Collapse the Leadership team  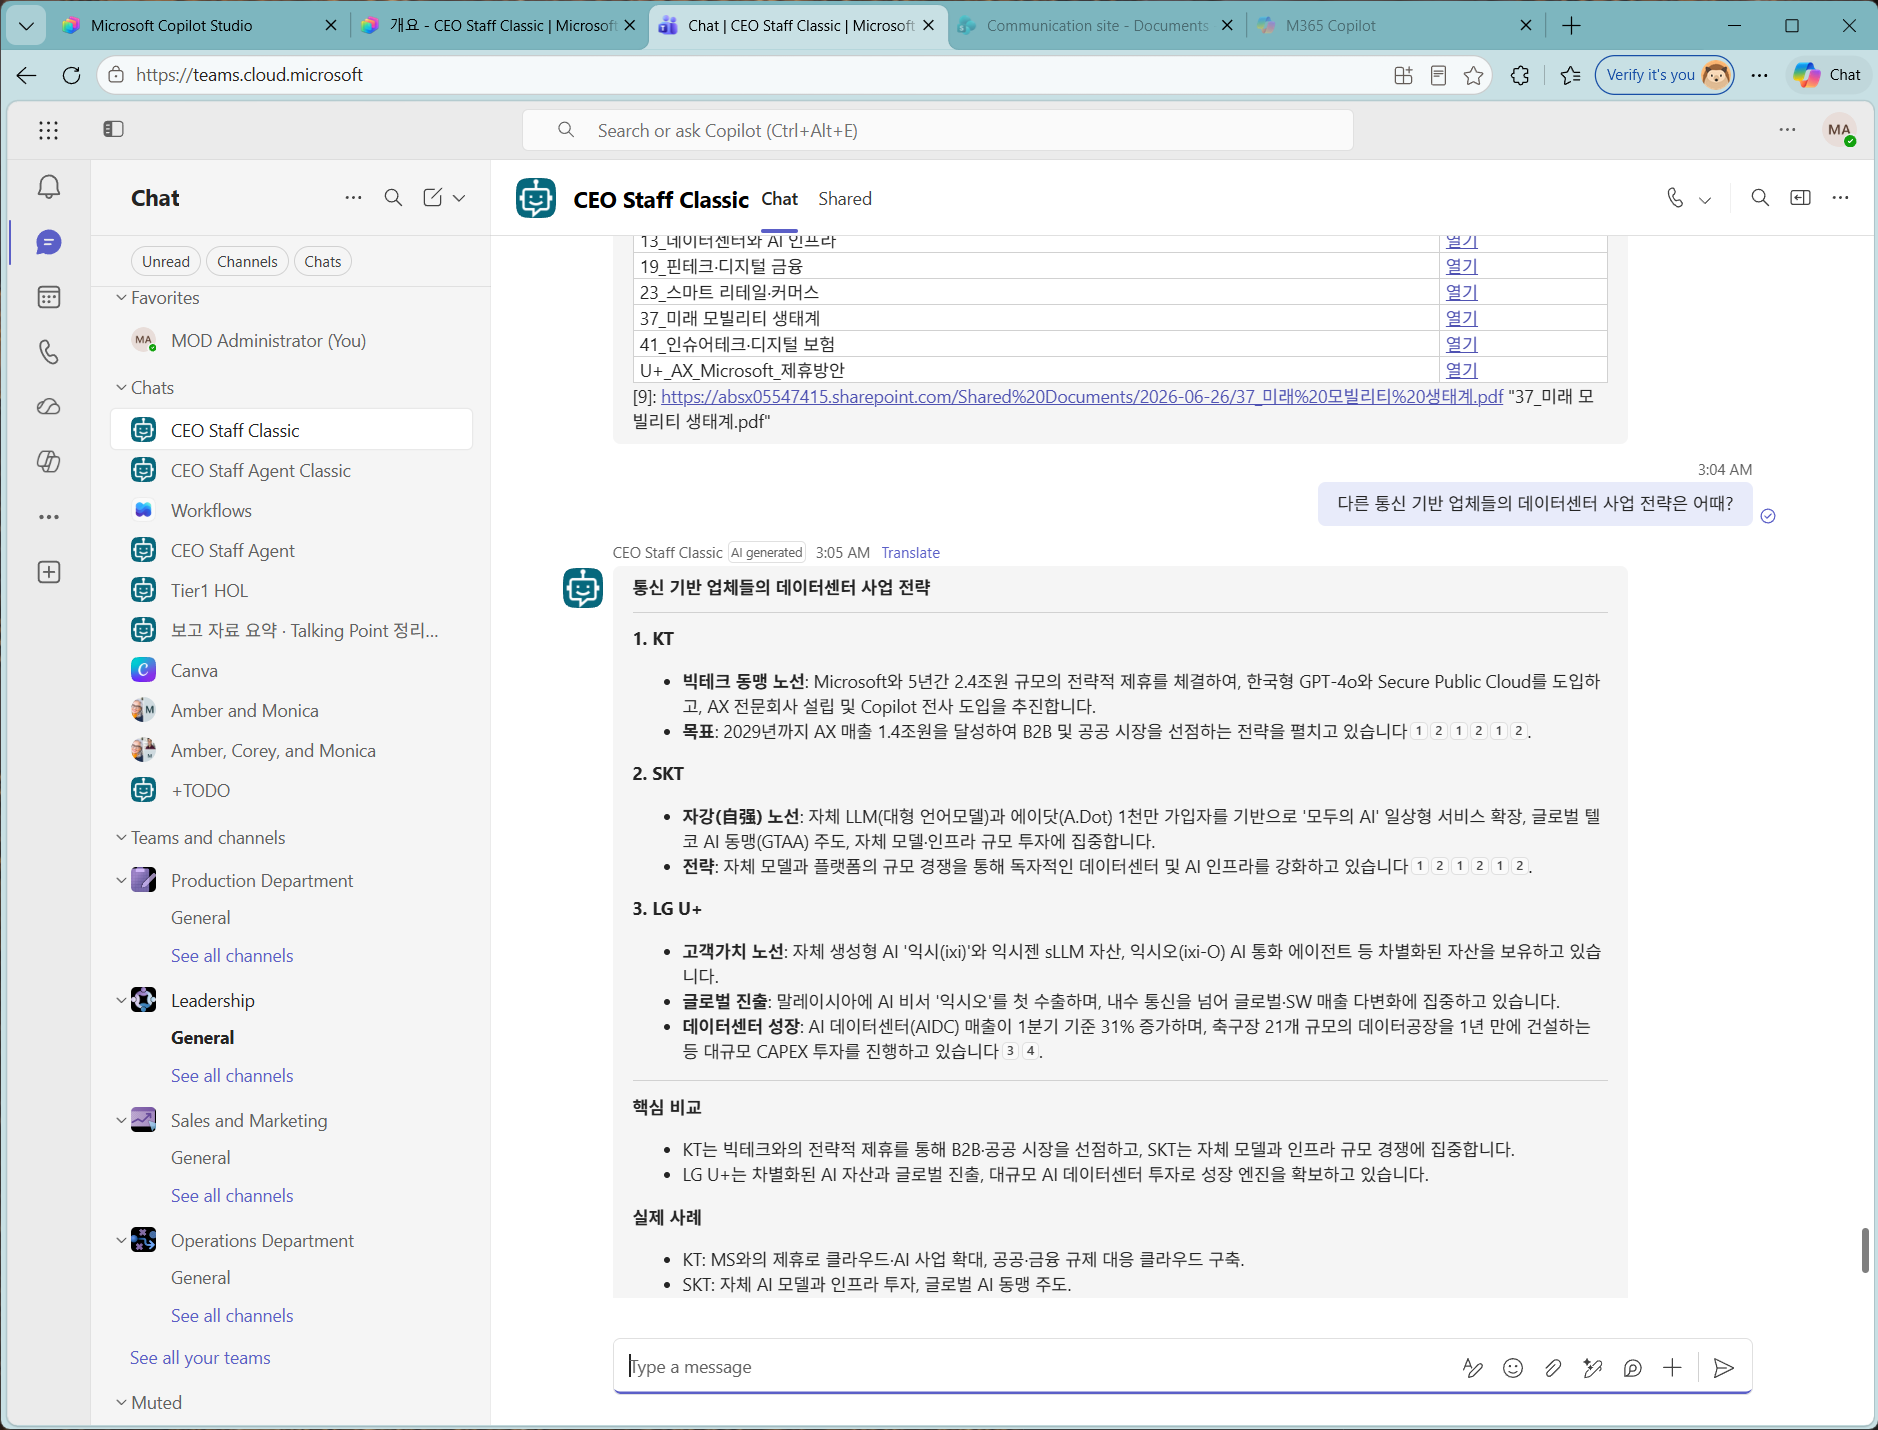[x=121, y=1000]
